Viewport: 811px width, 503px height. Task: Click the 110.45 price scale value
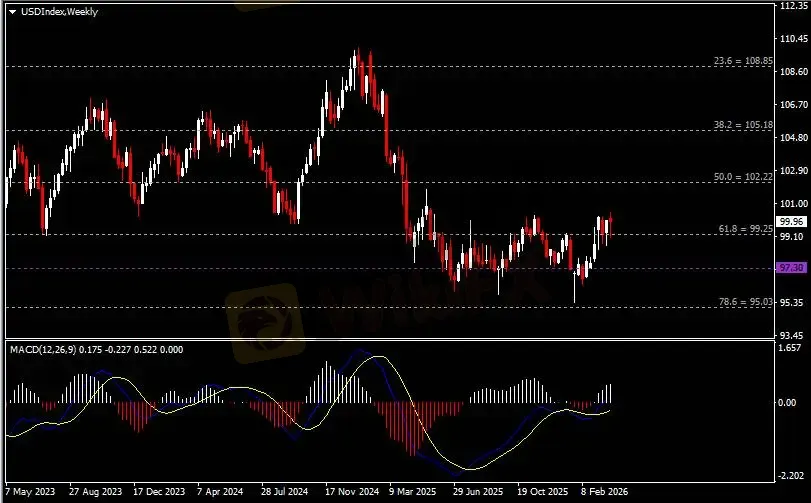pyautogui.click(x=793, y=39)
